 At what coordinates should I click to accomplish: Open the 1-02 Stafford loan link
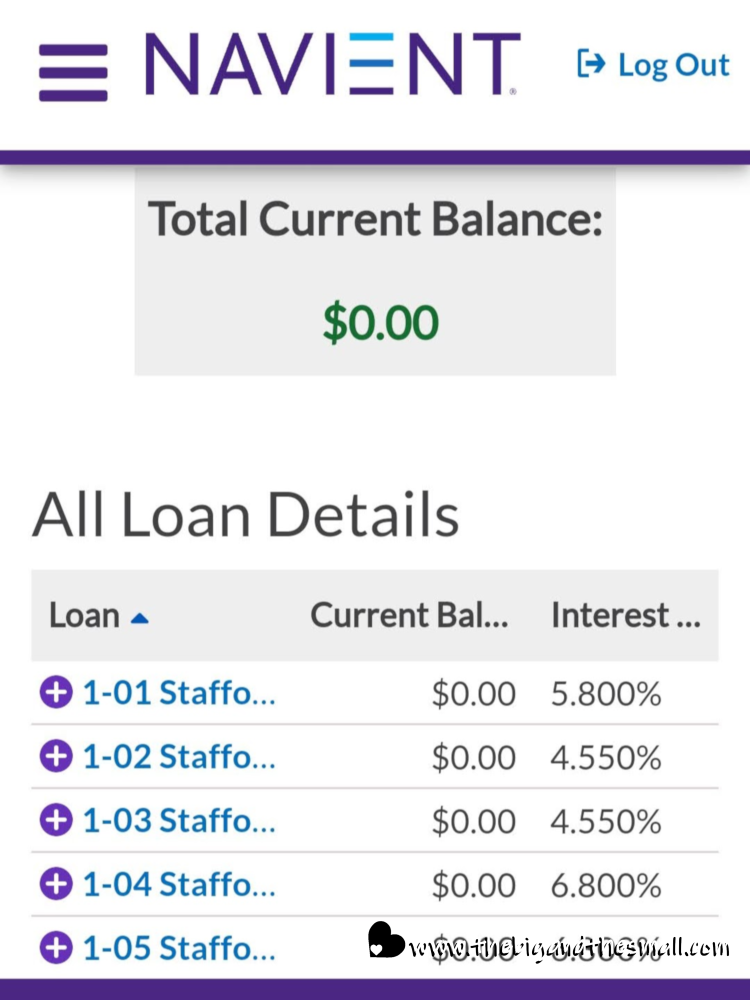coord(178,756)
